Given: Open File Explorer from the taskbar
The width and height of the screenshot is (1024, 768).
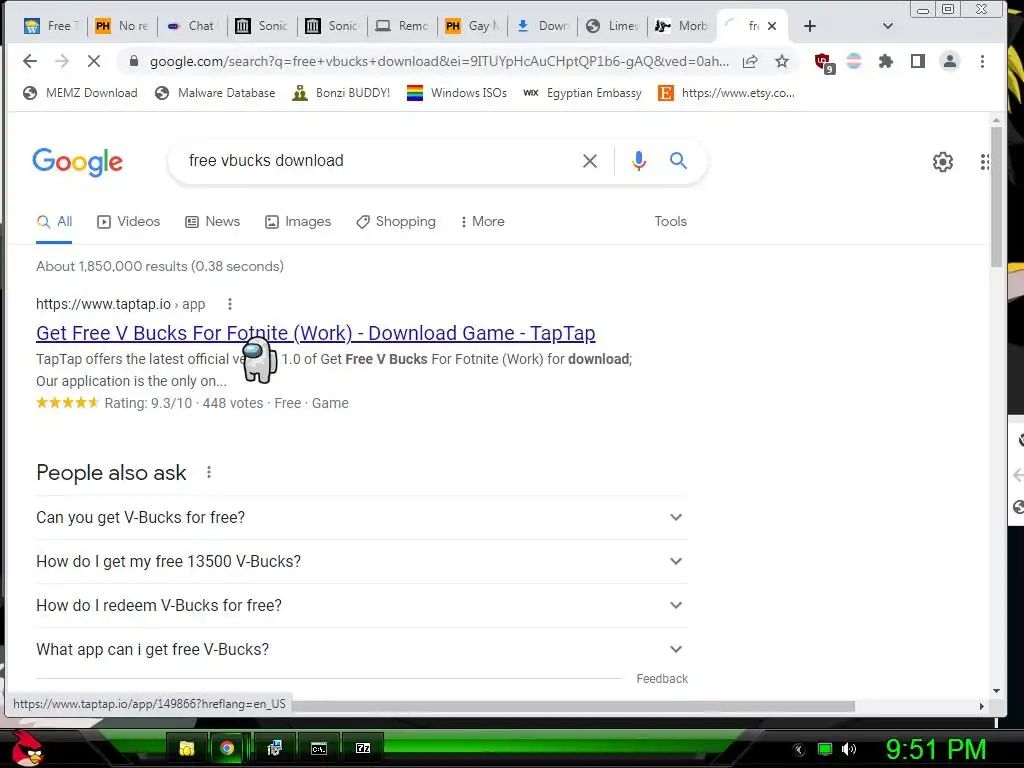Looking at the screenshot, I should coord(187,748).
